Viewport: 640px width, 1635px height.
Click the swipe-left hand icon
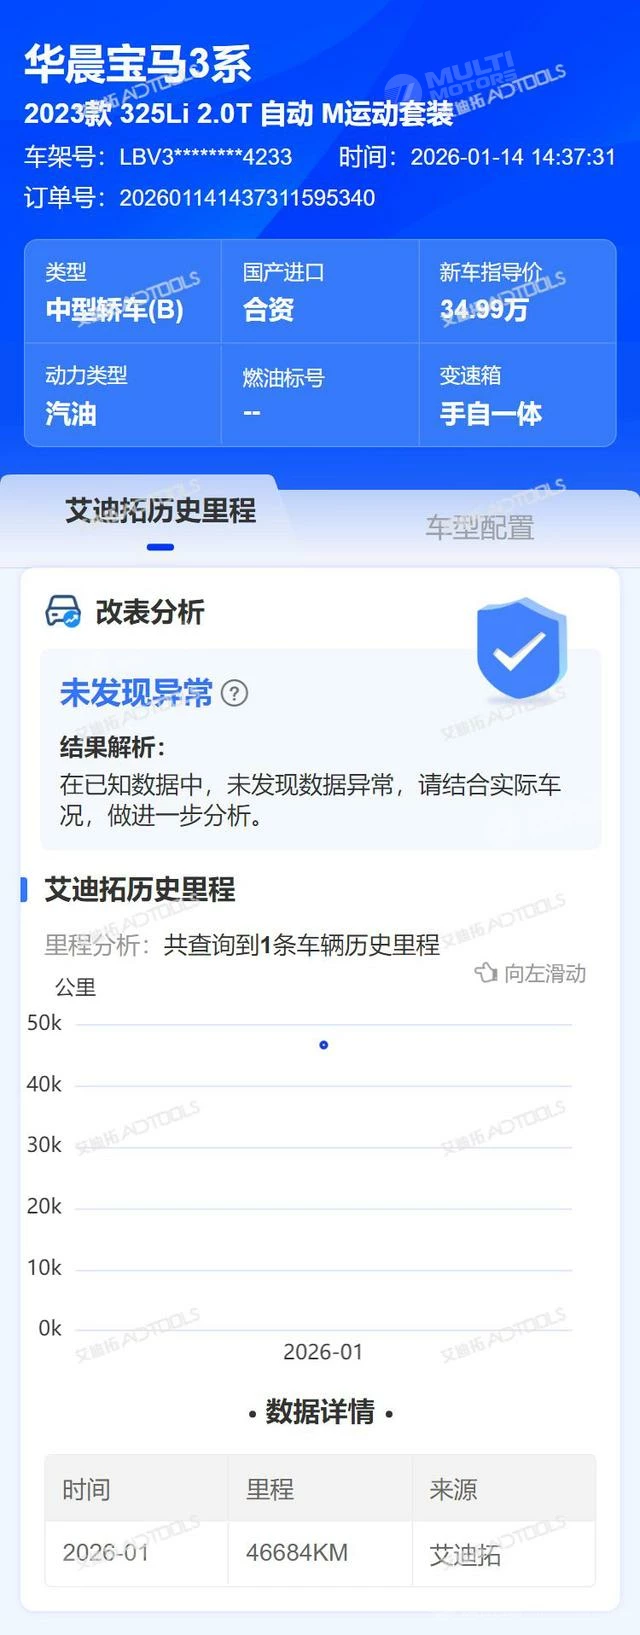pyautogui.click(x=486, y=973)
